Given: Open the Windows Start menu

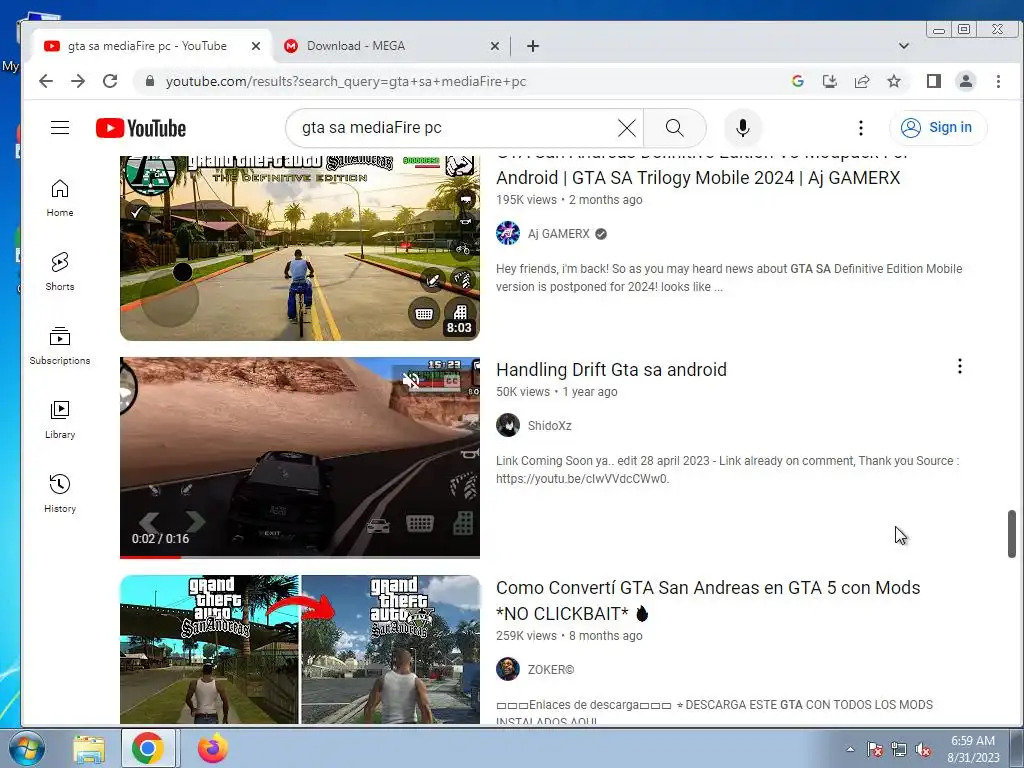Looking at the screenshot, I should click(25, 748).
